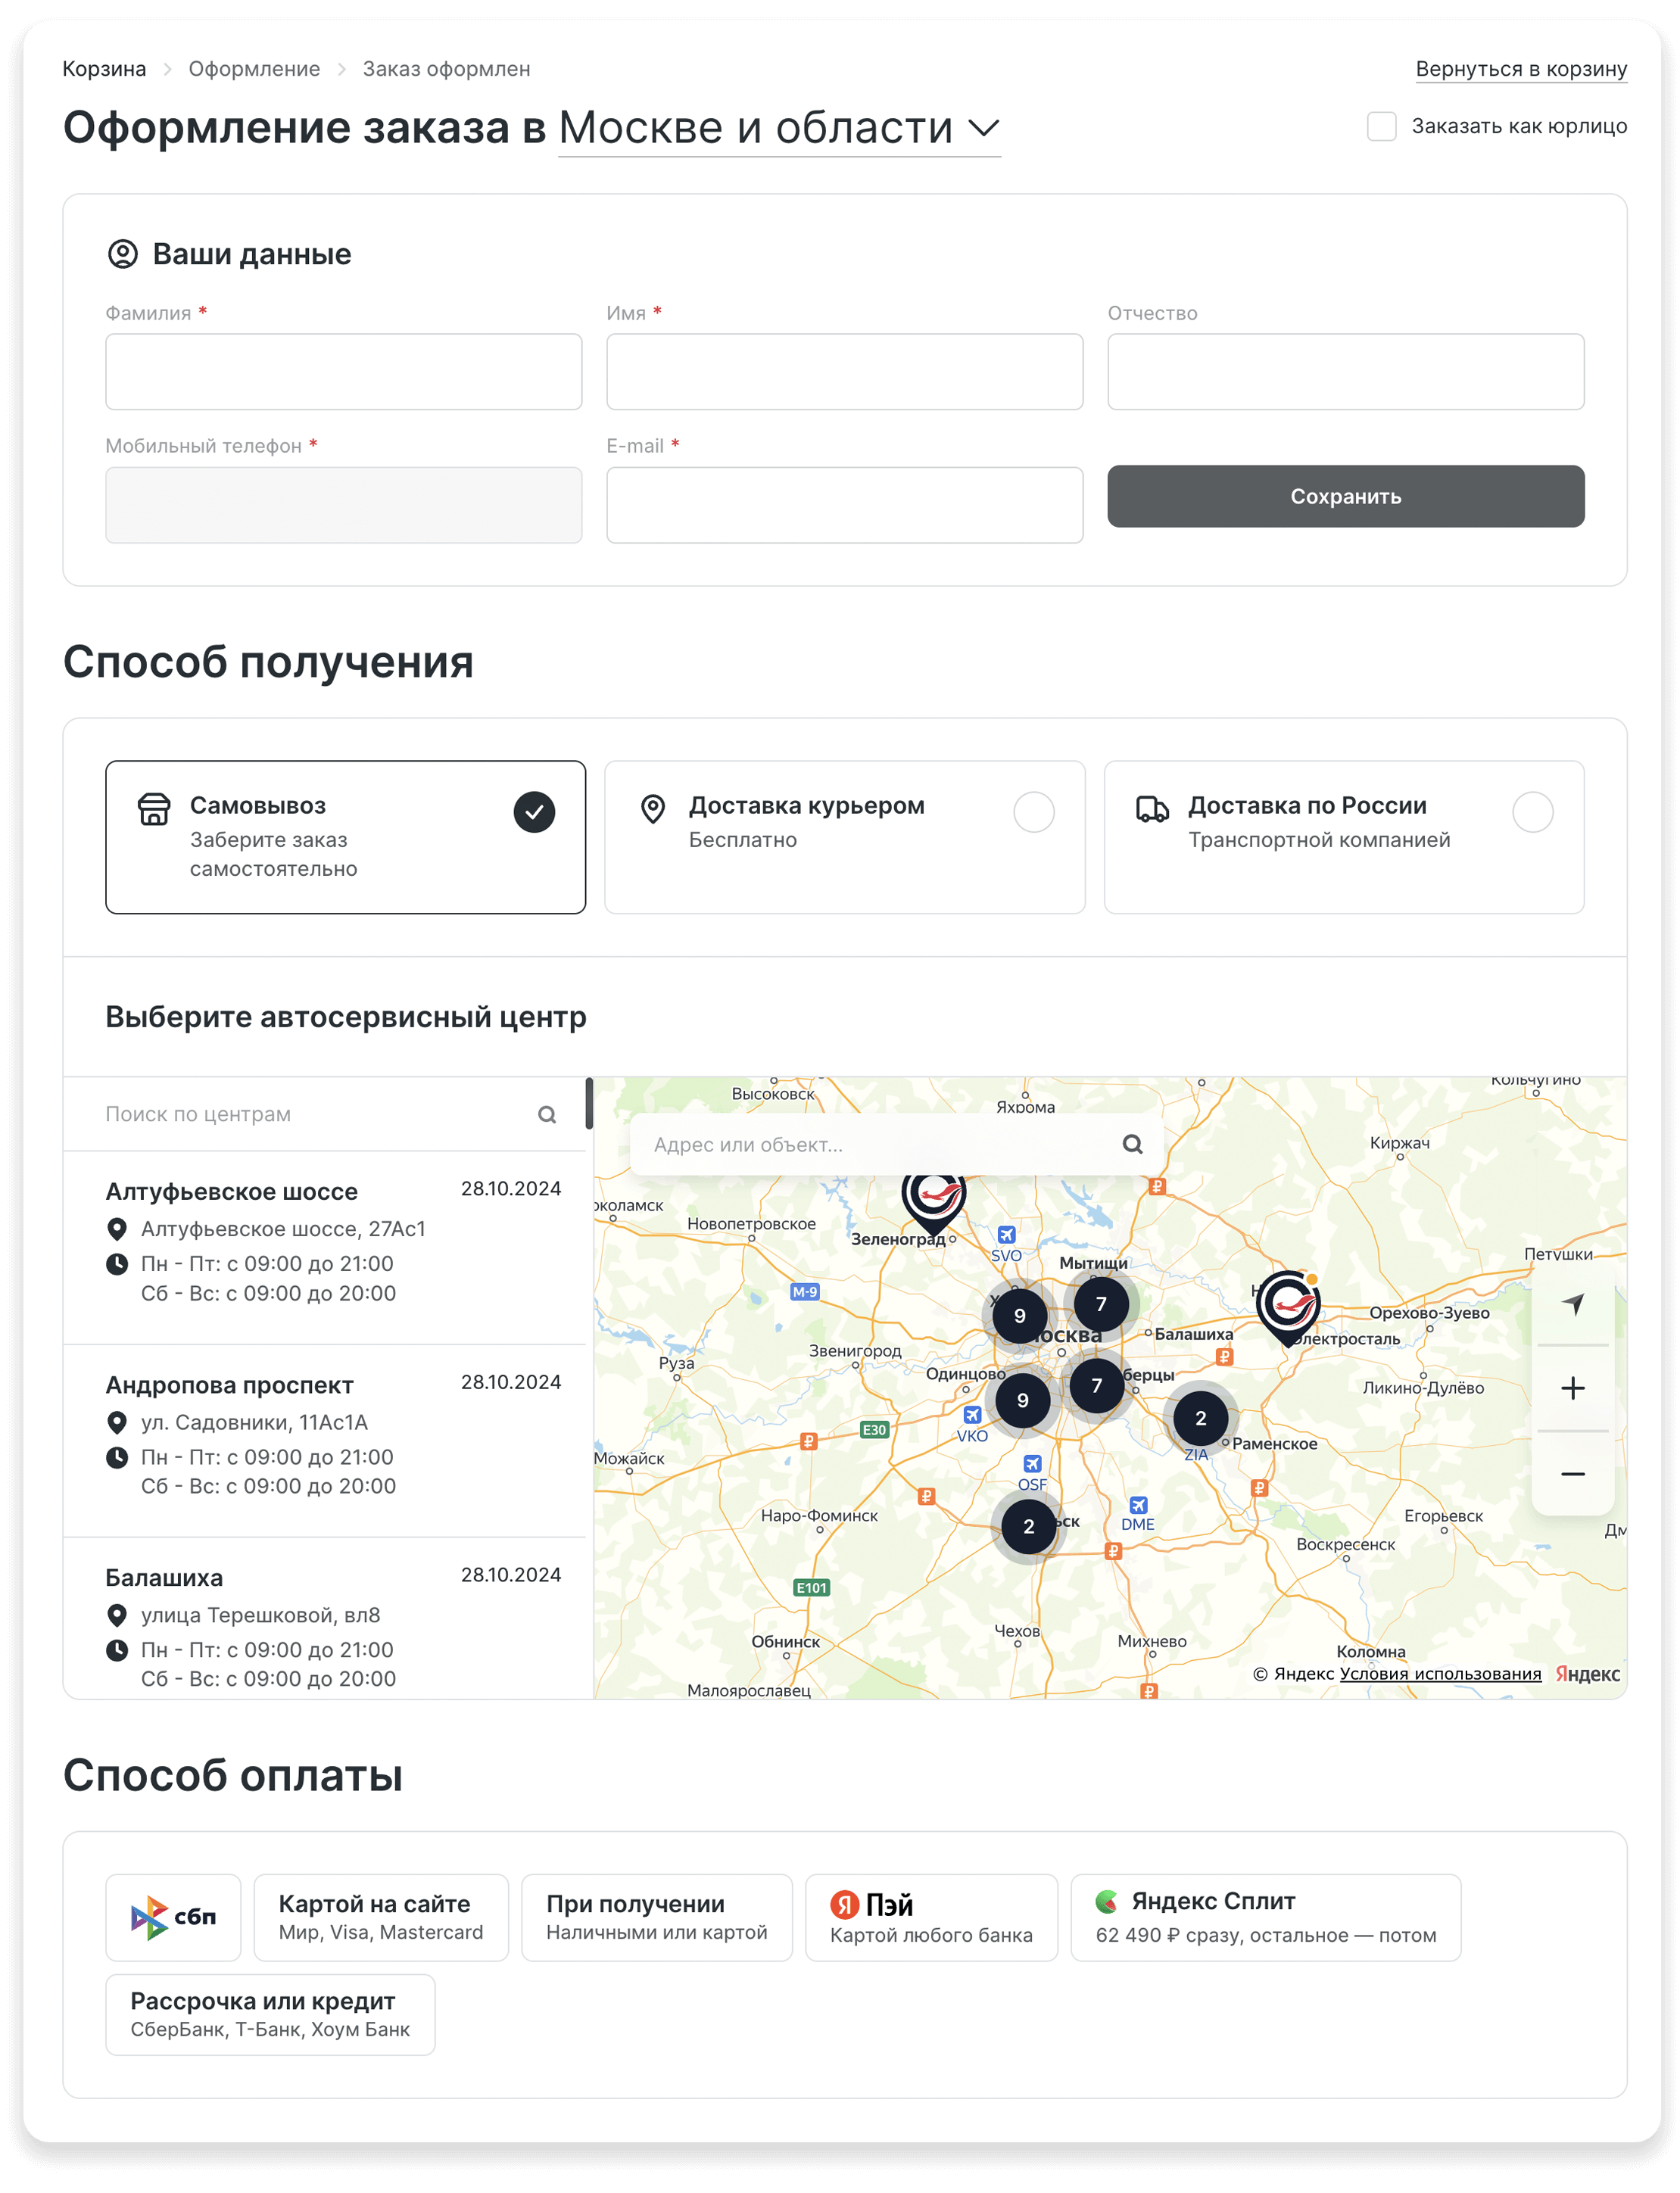Click search icon in centers search field

tap(547, 1114)
